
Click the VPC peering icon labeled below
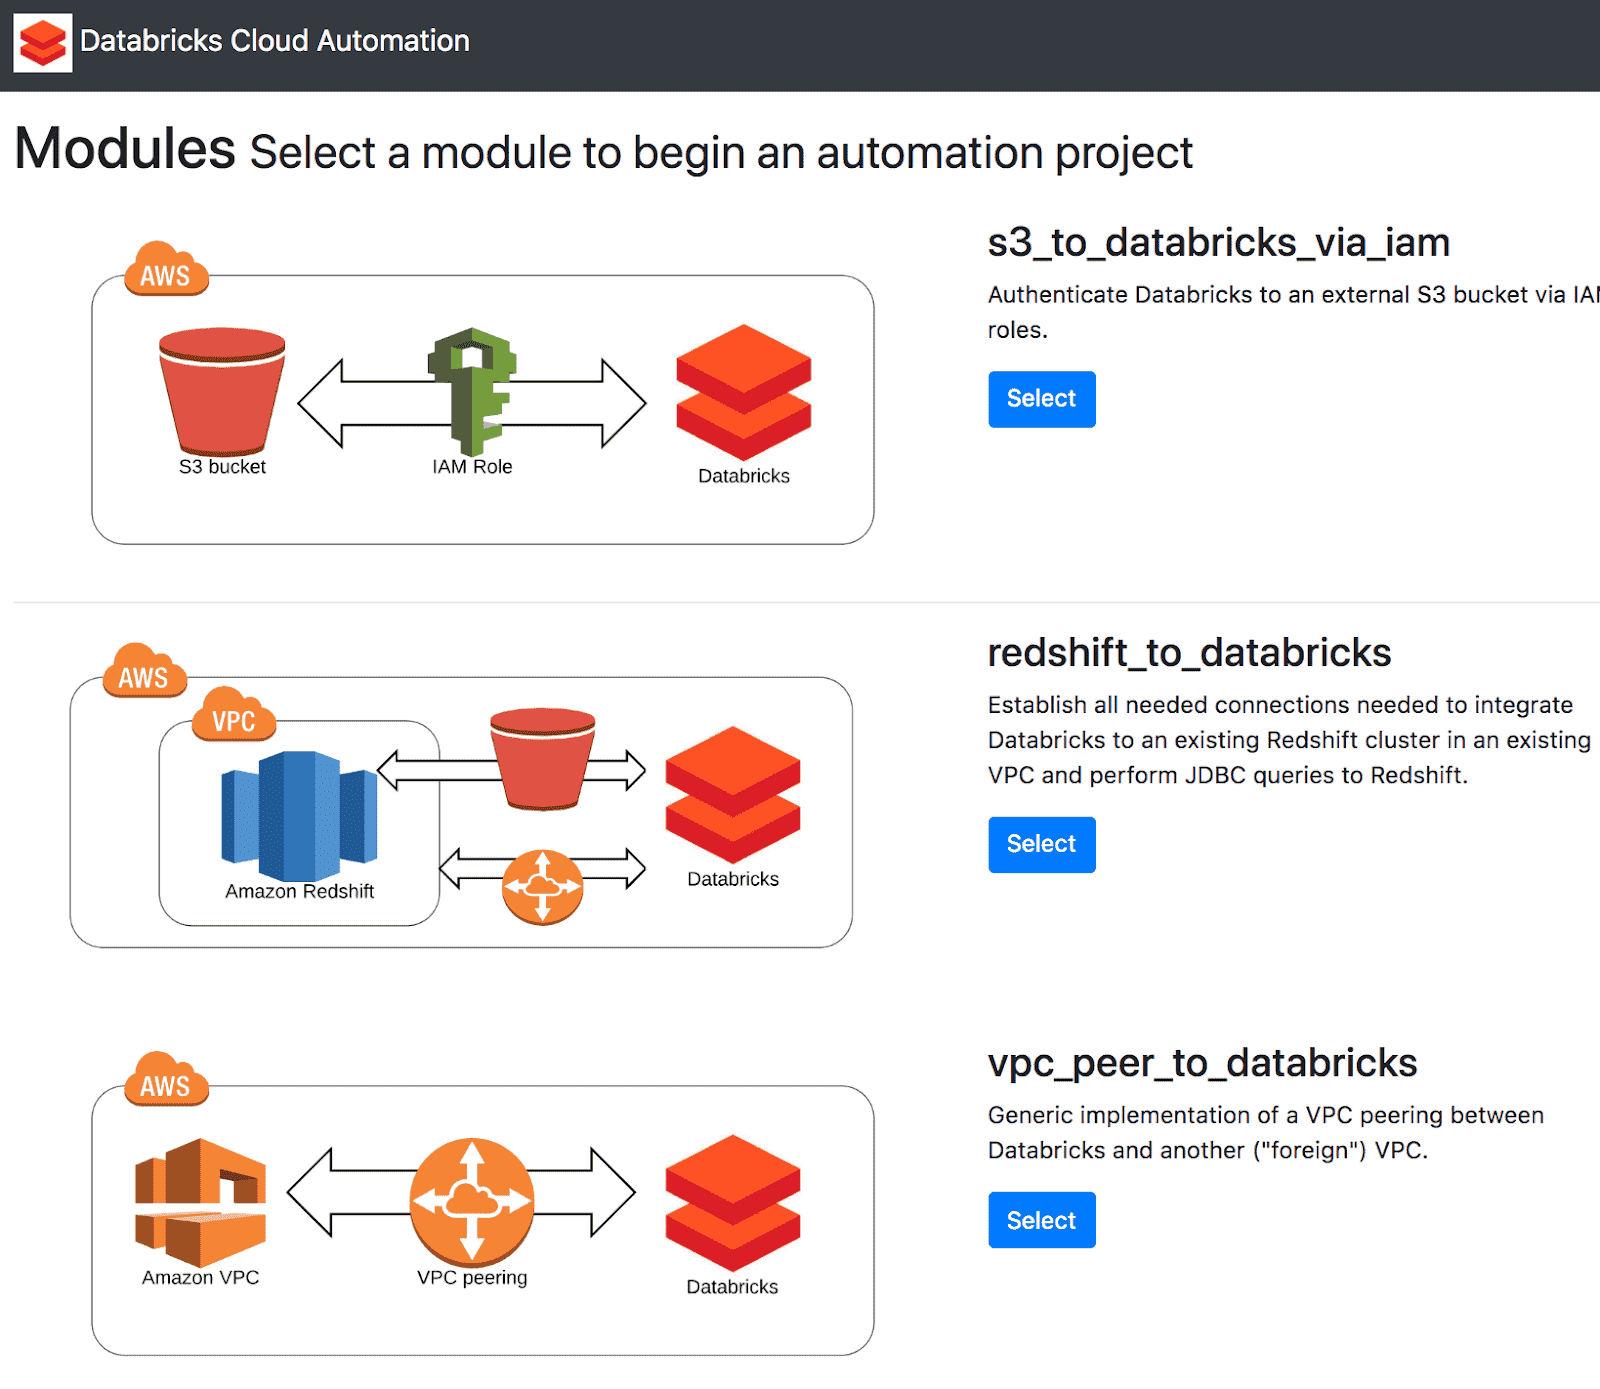(472, 1201)
